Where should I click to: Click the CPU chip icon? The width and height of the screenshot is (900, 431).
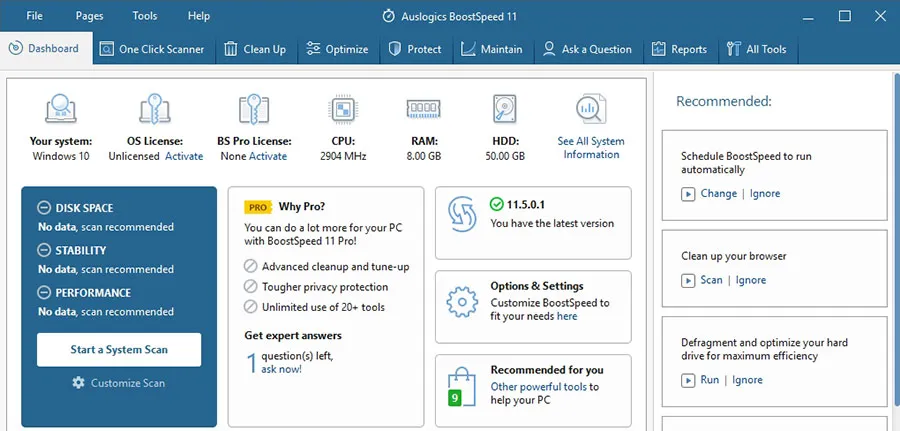pos(343,109)
